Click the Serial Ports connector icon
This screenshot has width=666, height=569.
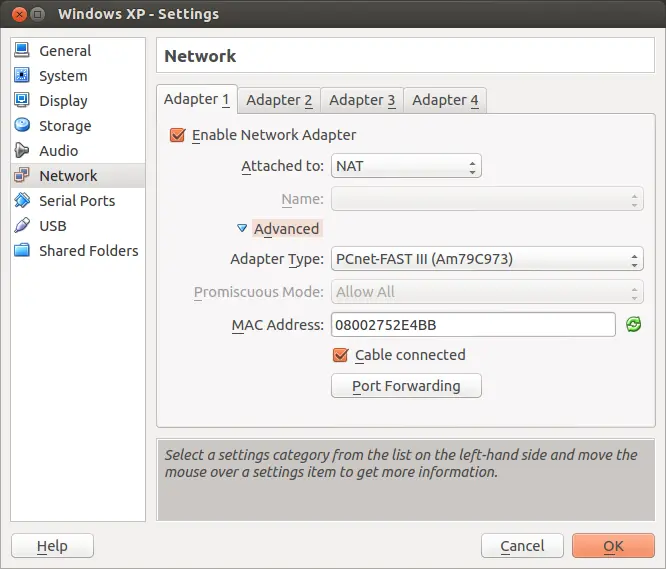[22, 200]
